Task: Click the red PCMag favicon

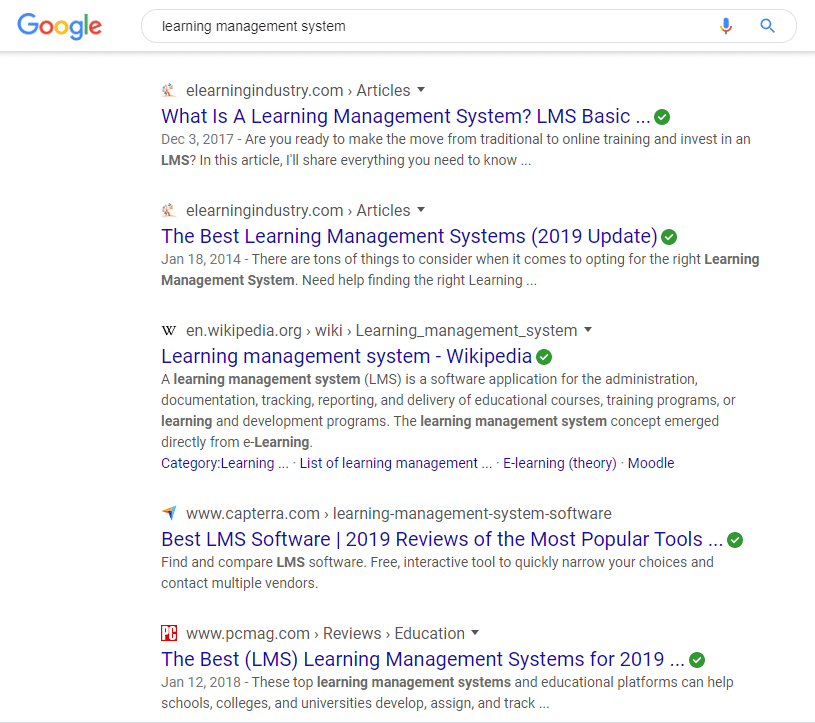Action: tap(169, 633)
